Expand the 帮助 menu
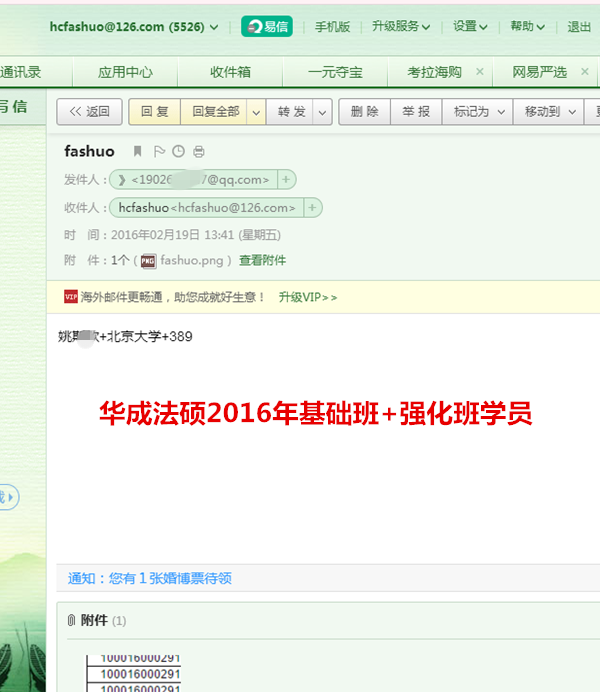The width and height of the screenshot is (600, 692). tap(527, 26)
